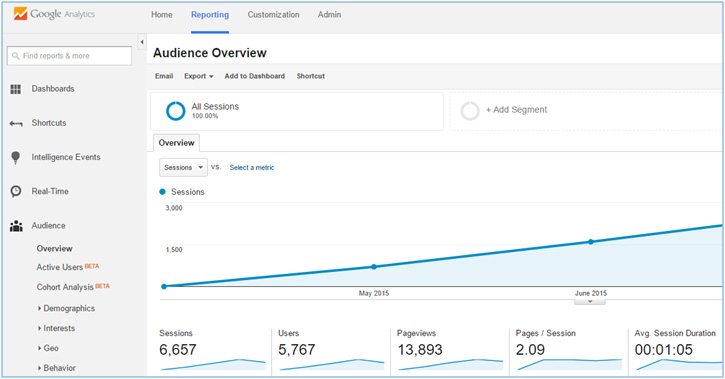Click the 3,000 axis label
This screenshot has width=725, height=379.
tap(174, 208)
